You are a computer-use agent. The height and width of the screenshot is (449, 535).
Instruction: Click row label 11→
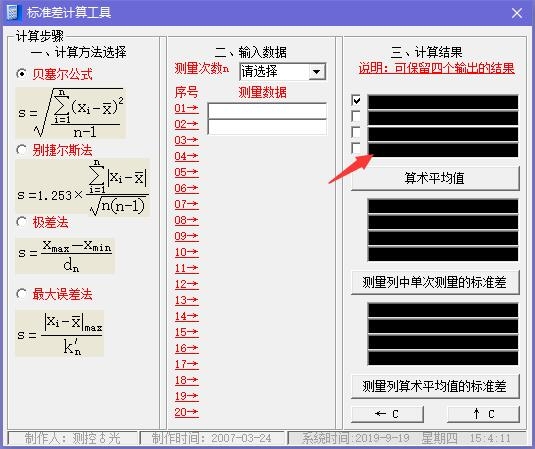coord(186,268)
